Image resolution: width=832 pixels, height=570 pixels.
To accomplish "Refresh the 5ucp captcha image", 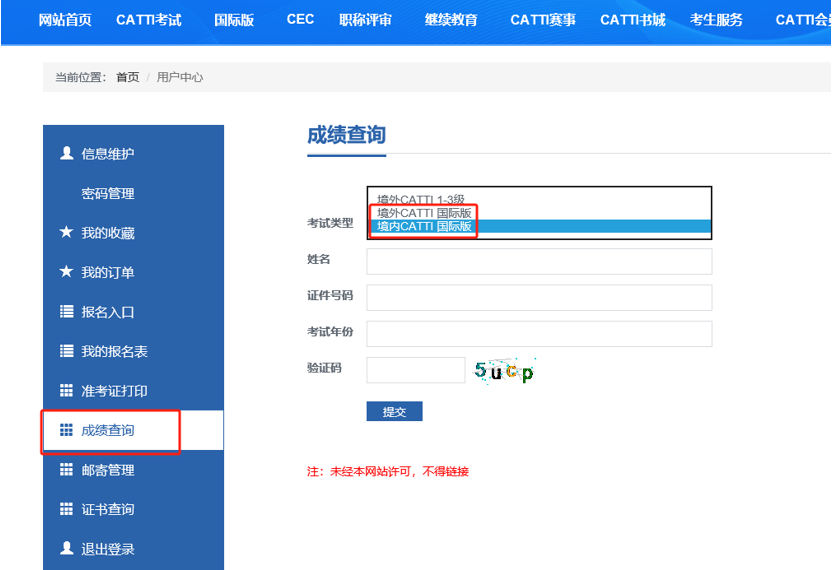I will [504, 370].
